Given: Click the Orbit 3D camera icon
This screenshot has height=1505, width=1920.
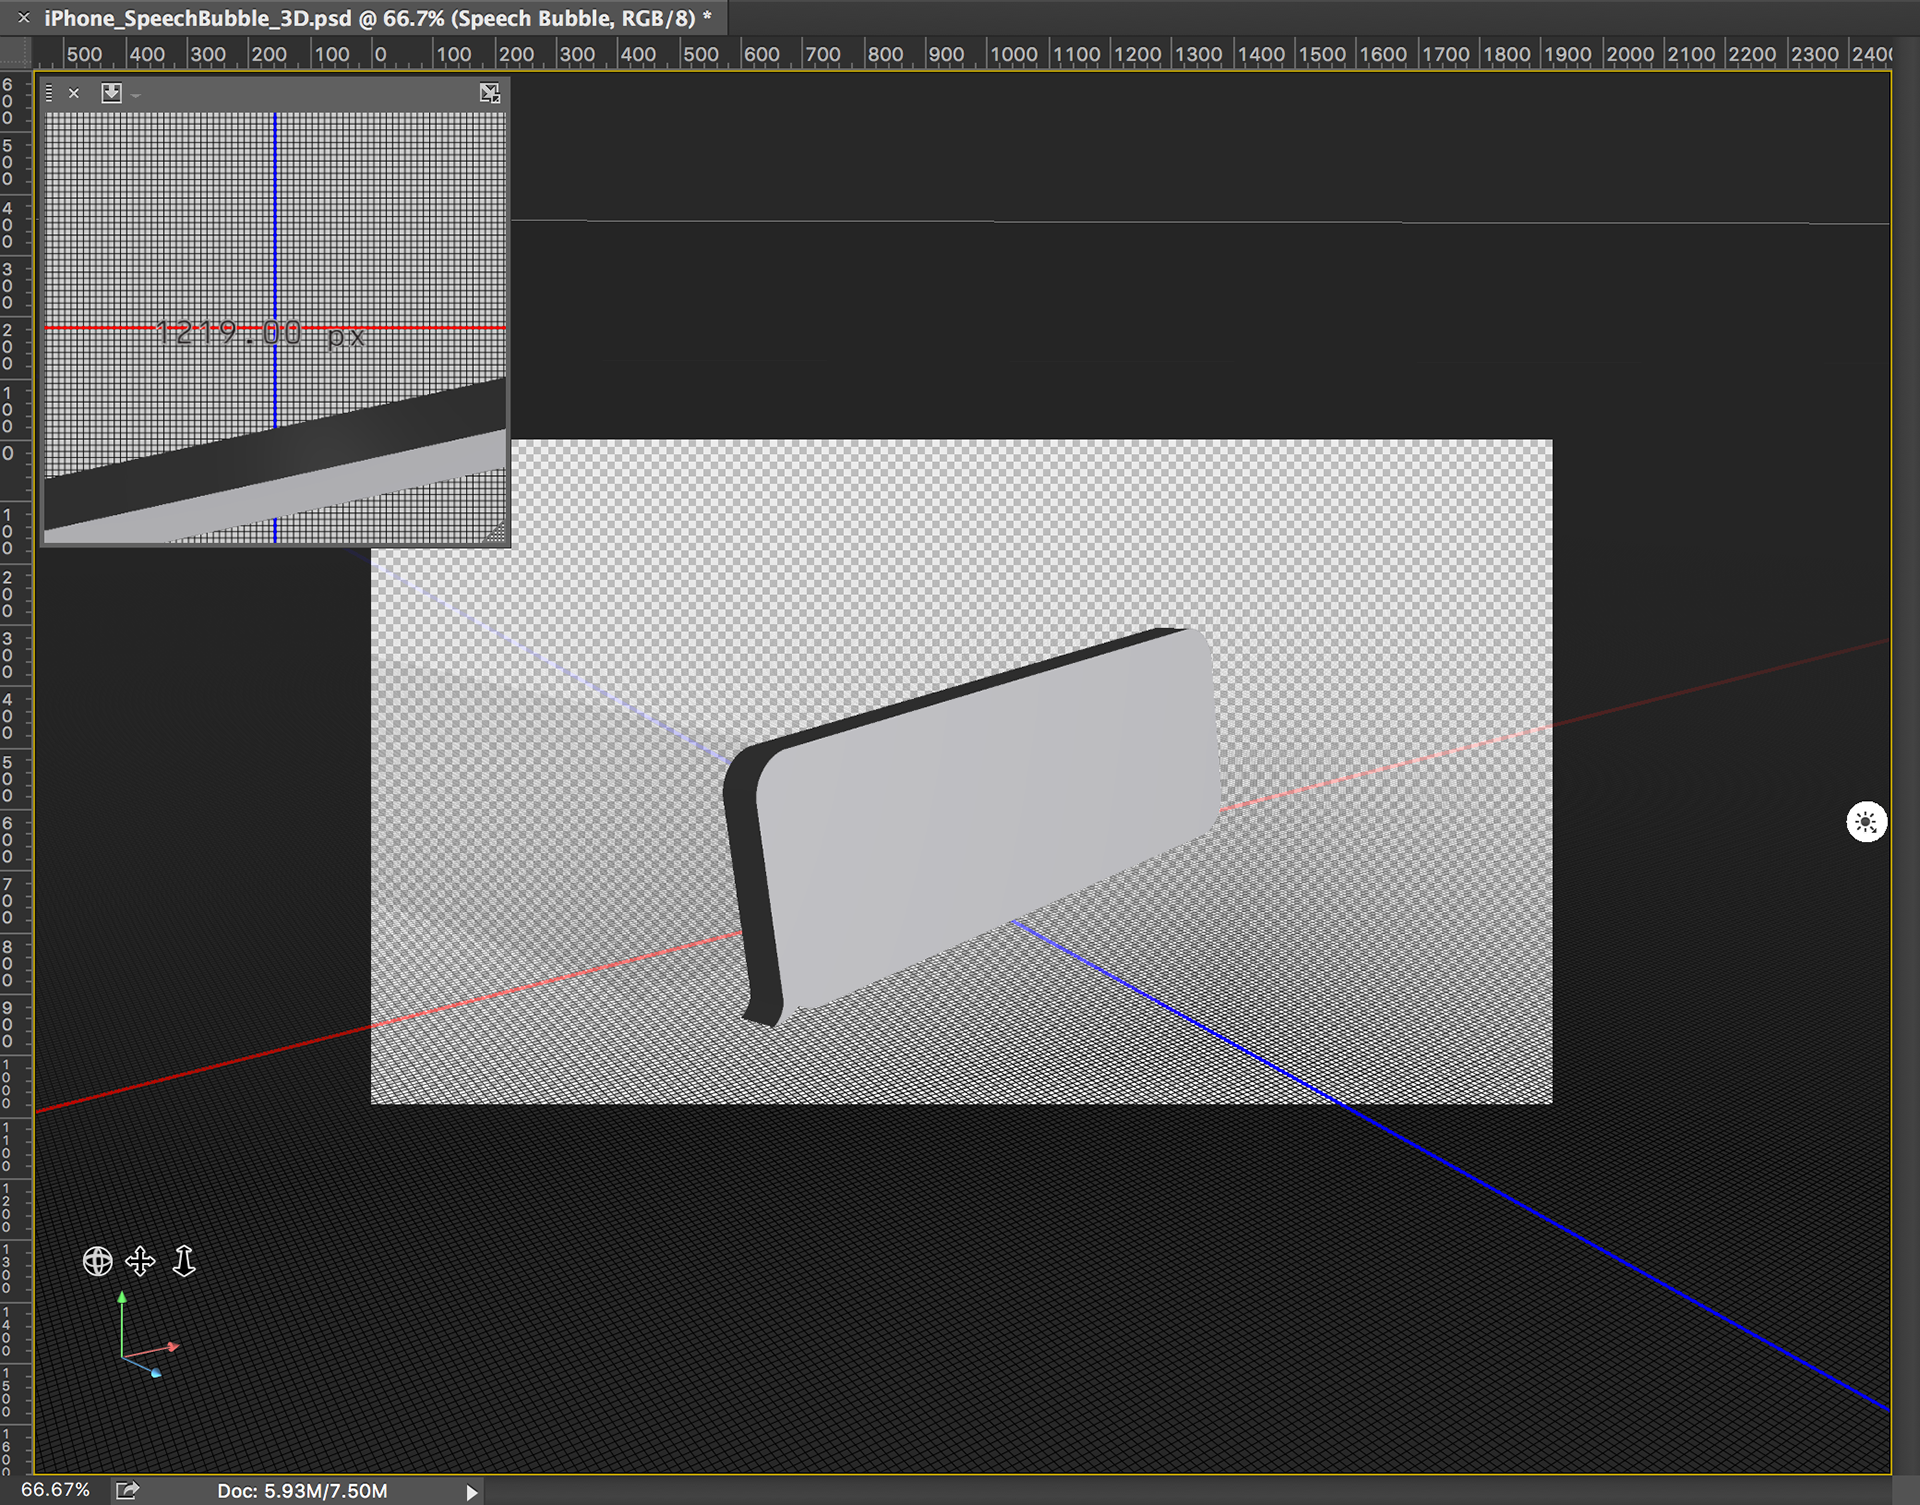Looking at the screenshot, I should (97, 1261).
